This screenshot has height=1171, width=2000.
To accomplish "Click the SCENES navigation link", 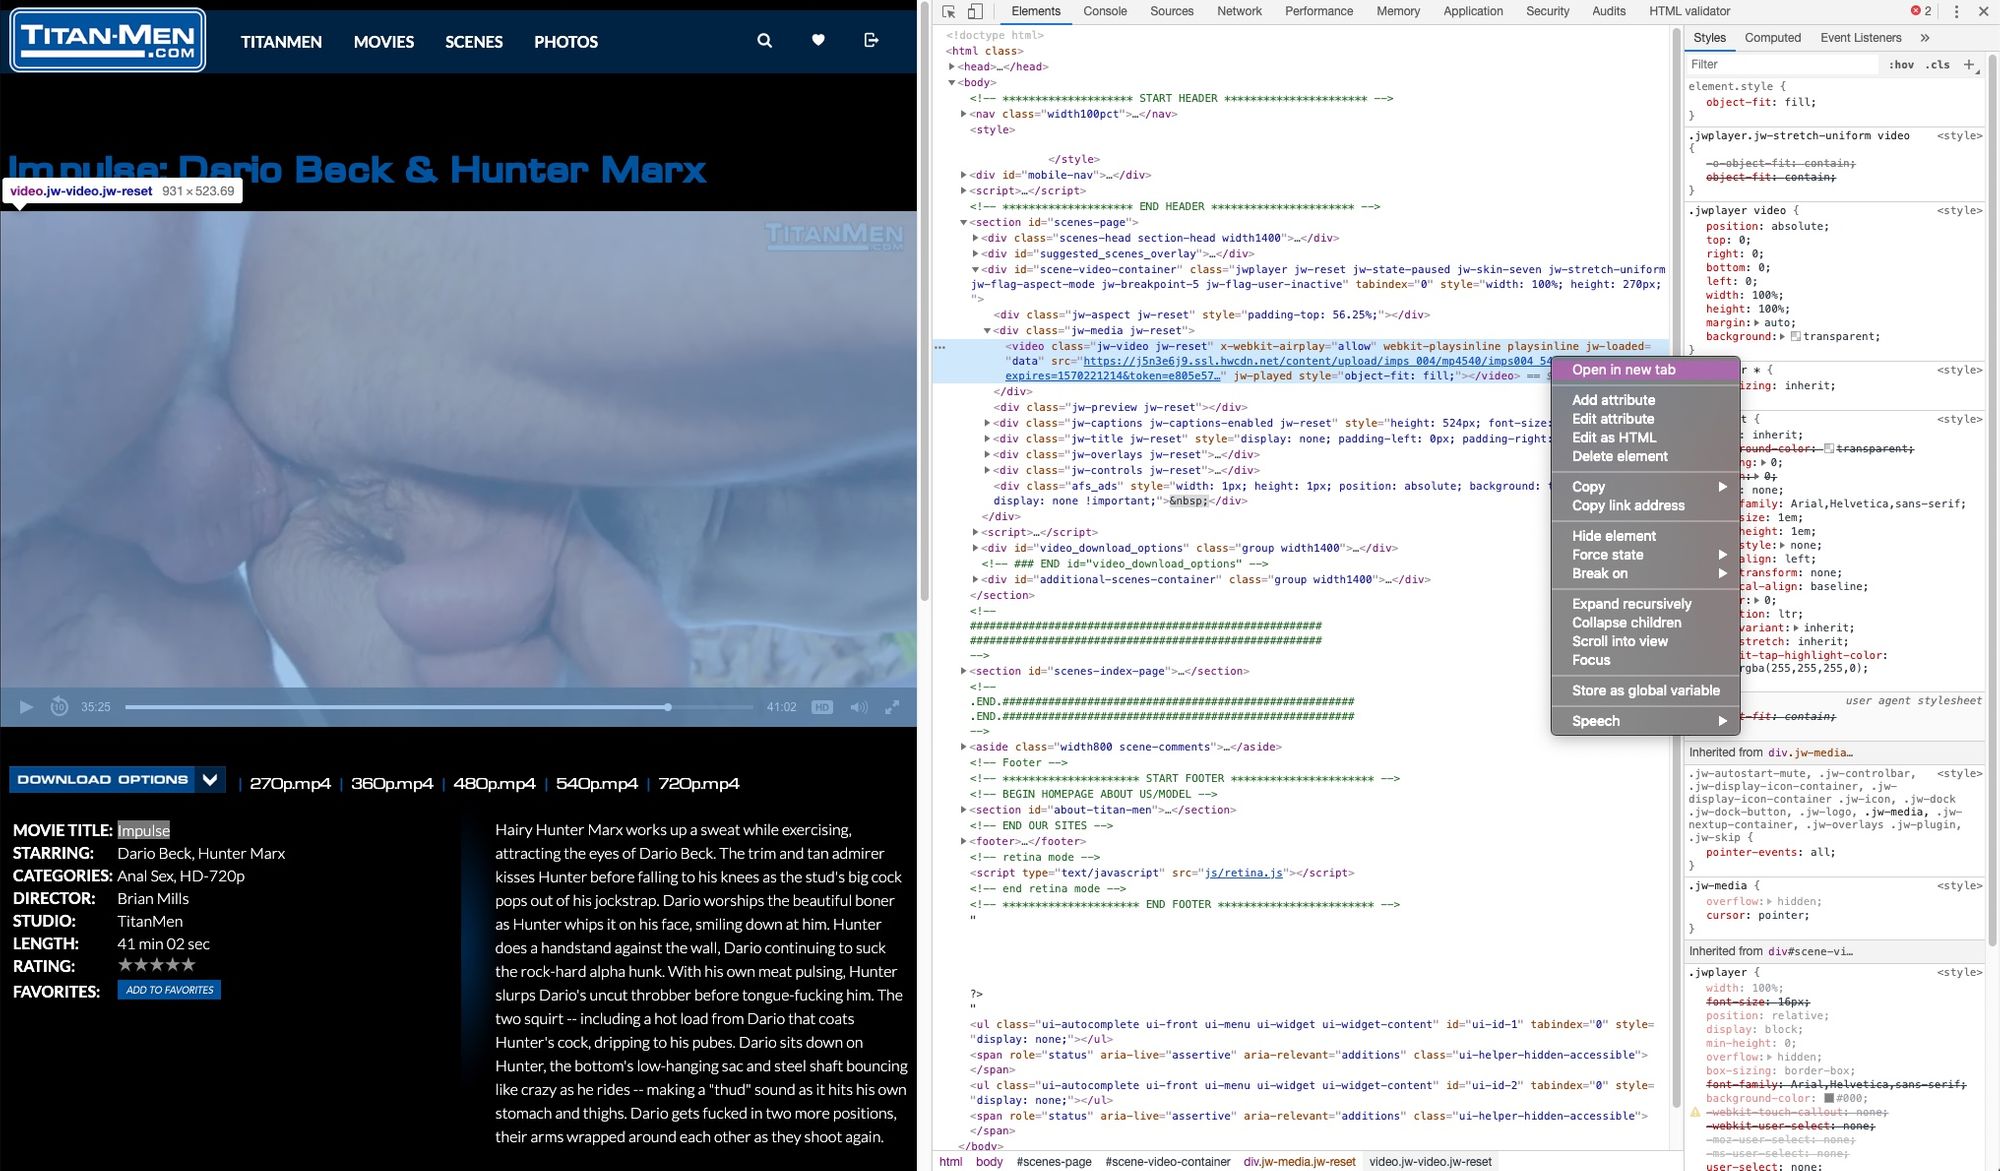I will coord(474,42).
